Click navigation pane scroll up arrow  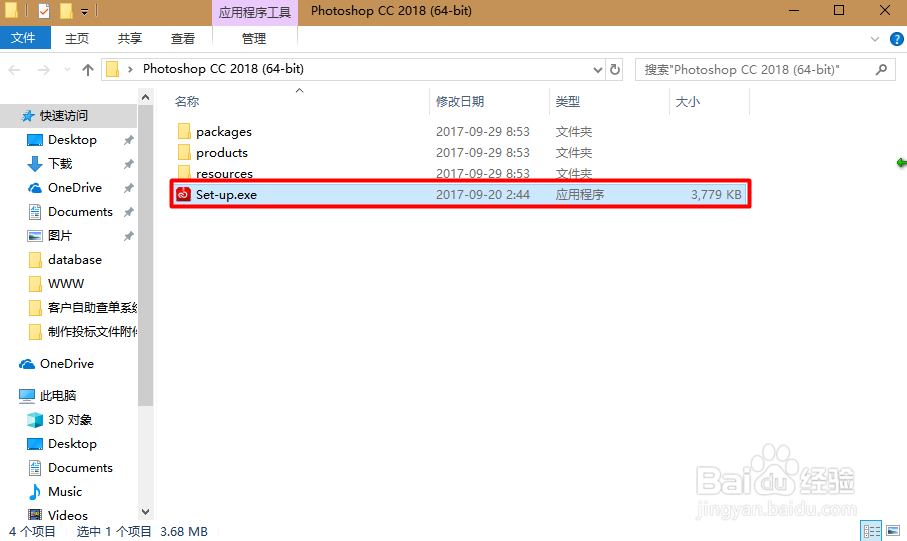146,97
